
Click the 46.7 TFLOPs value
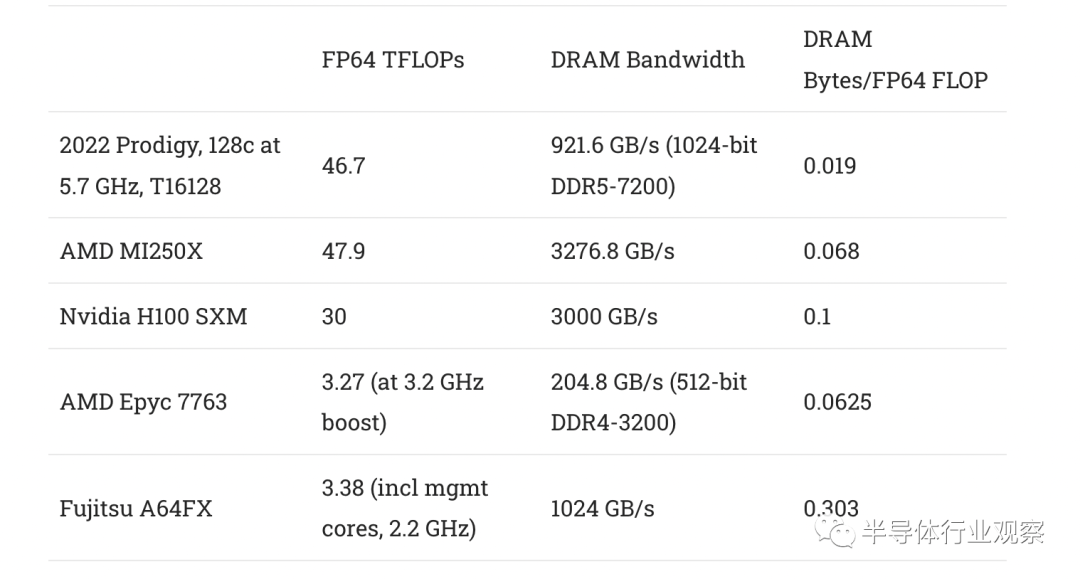[343, 166]
